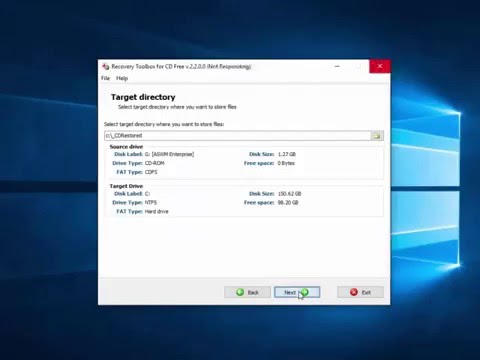Image resolution: width=480 pixels, height=360 pixels.
Task: Click source Disk Label value 'G: [ASWM Enterprise]'
Action: pyautogui.click(x=169, y=154)
